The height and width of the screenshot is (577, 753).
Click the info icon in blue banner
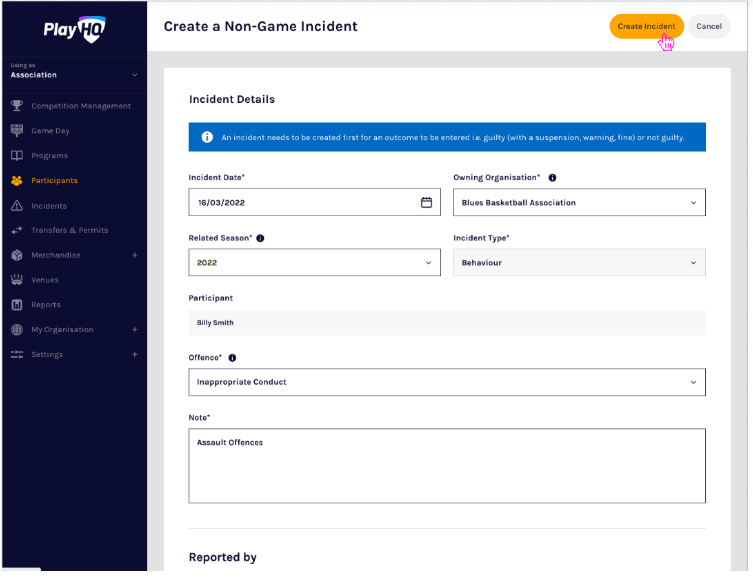[x=207, y=137]
